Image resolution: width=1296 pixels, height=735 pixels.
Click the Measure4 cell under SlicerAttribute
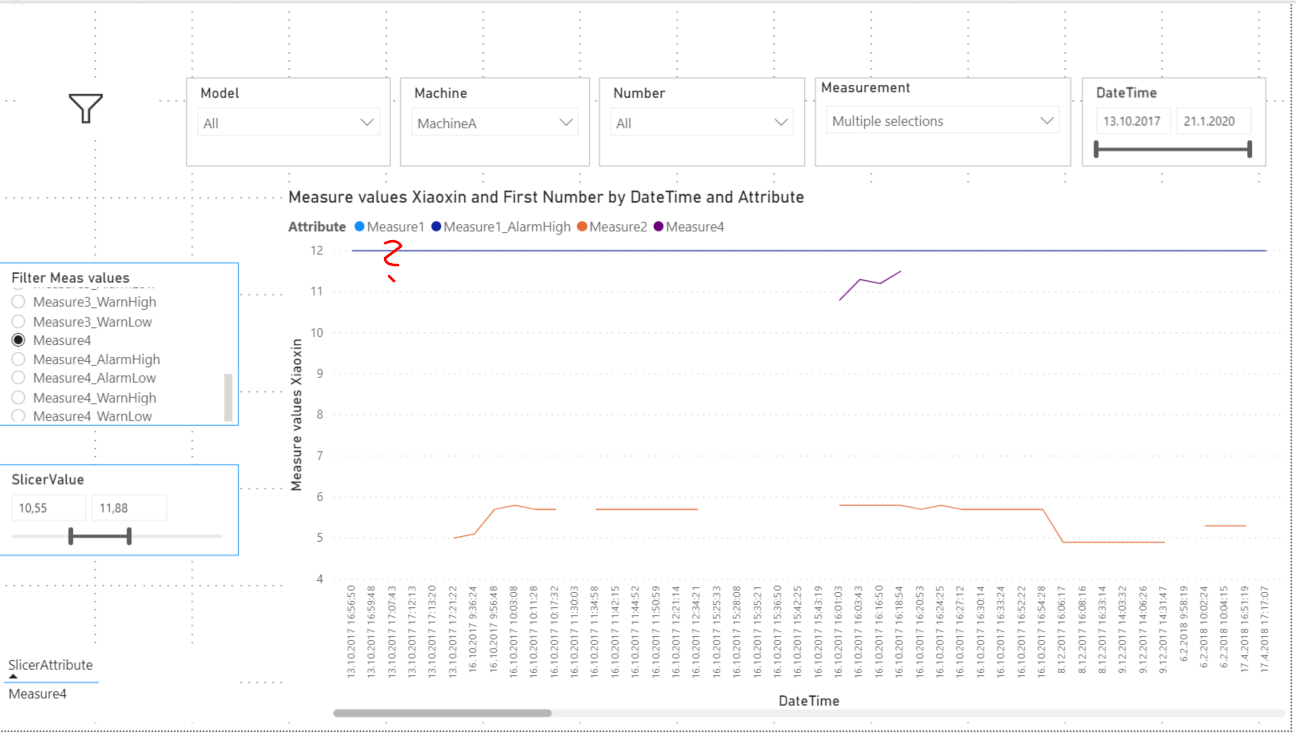[x=38, y=693]
